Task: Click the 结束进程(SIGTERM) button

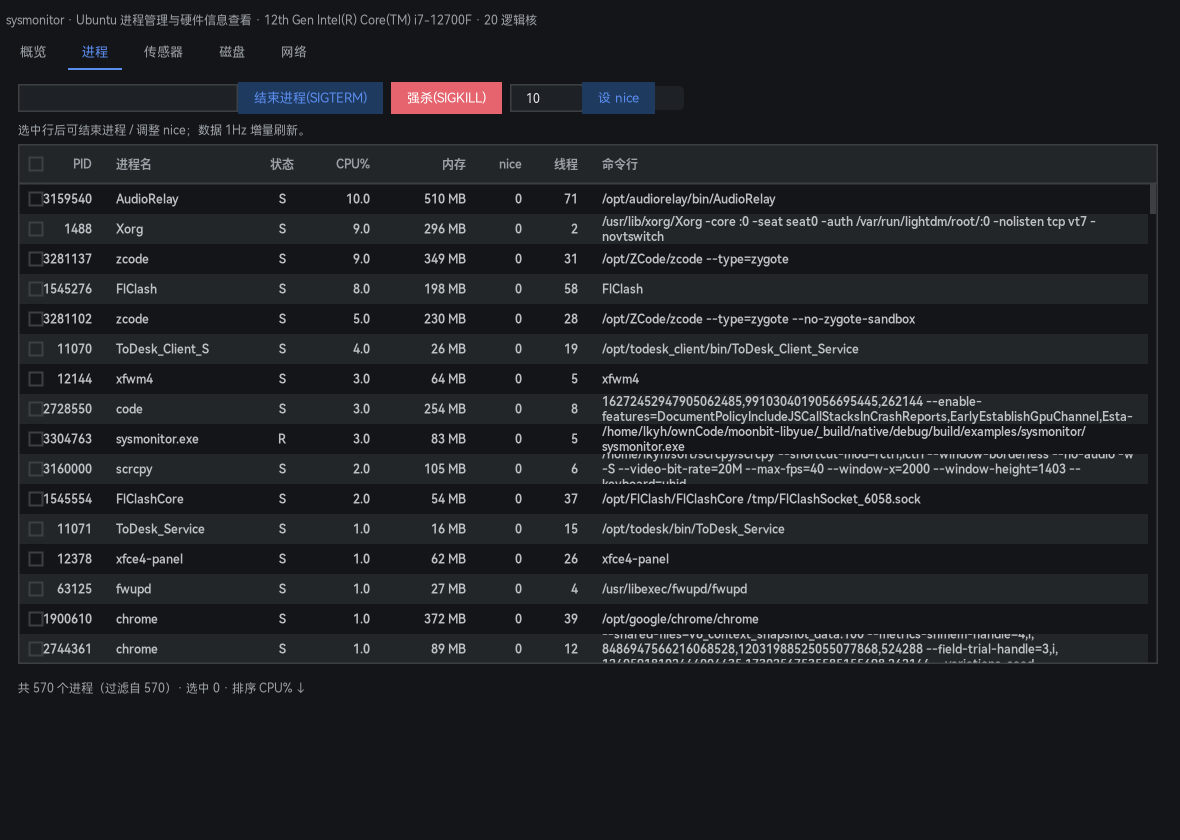Action: click(310, 98)
